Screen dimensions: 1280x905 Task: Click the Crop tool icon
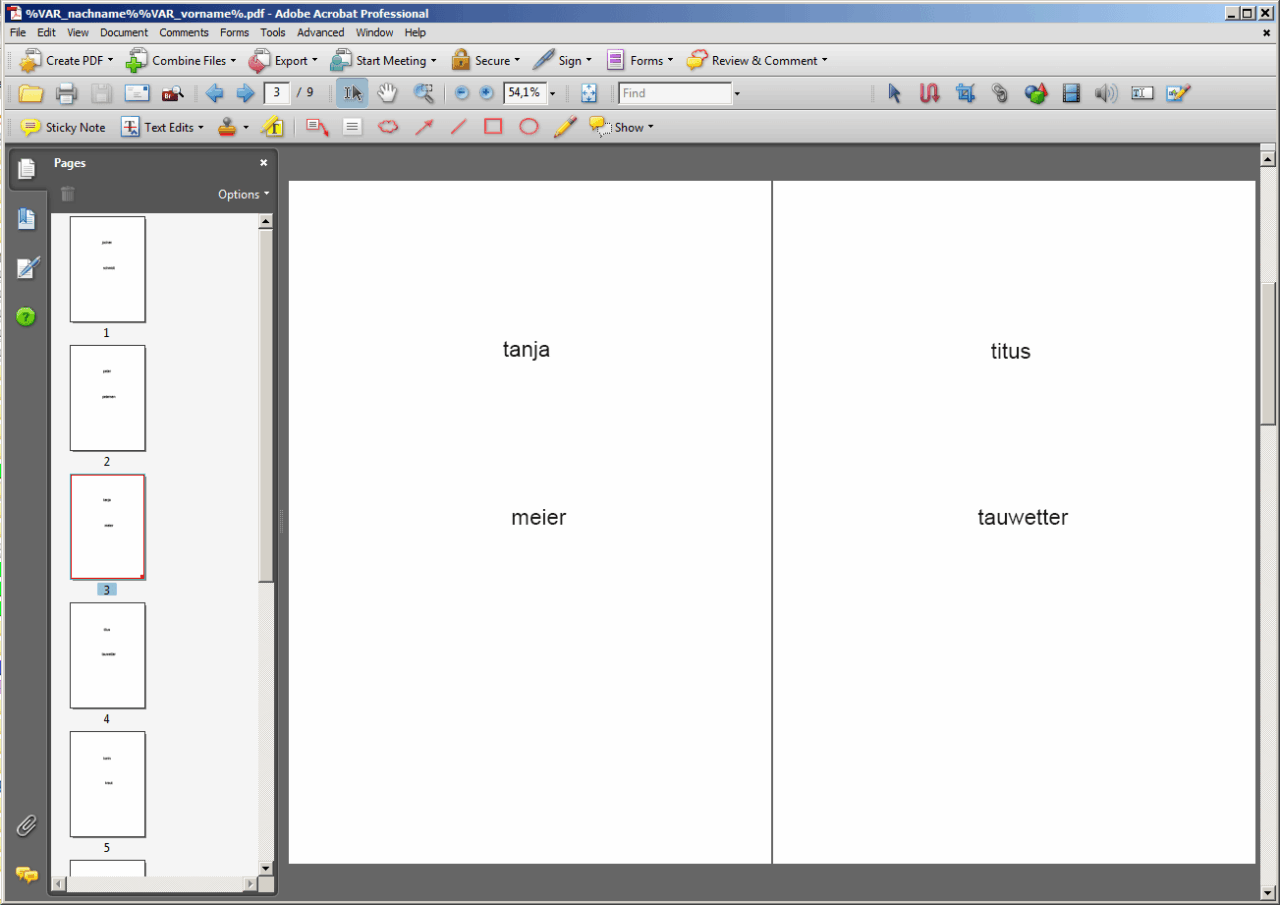pyautogui.click(x=965, y=93)
